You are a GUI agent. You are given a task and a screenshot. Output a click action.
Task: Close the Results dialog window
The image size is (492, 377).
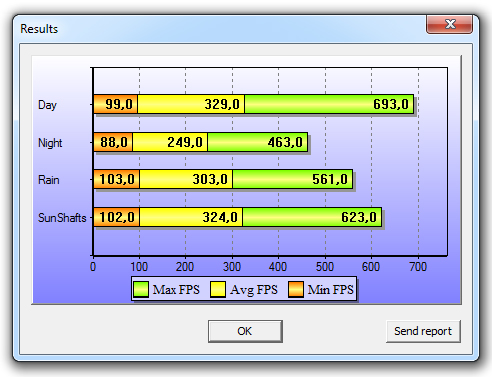pos(449,24)
